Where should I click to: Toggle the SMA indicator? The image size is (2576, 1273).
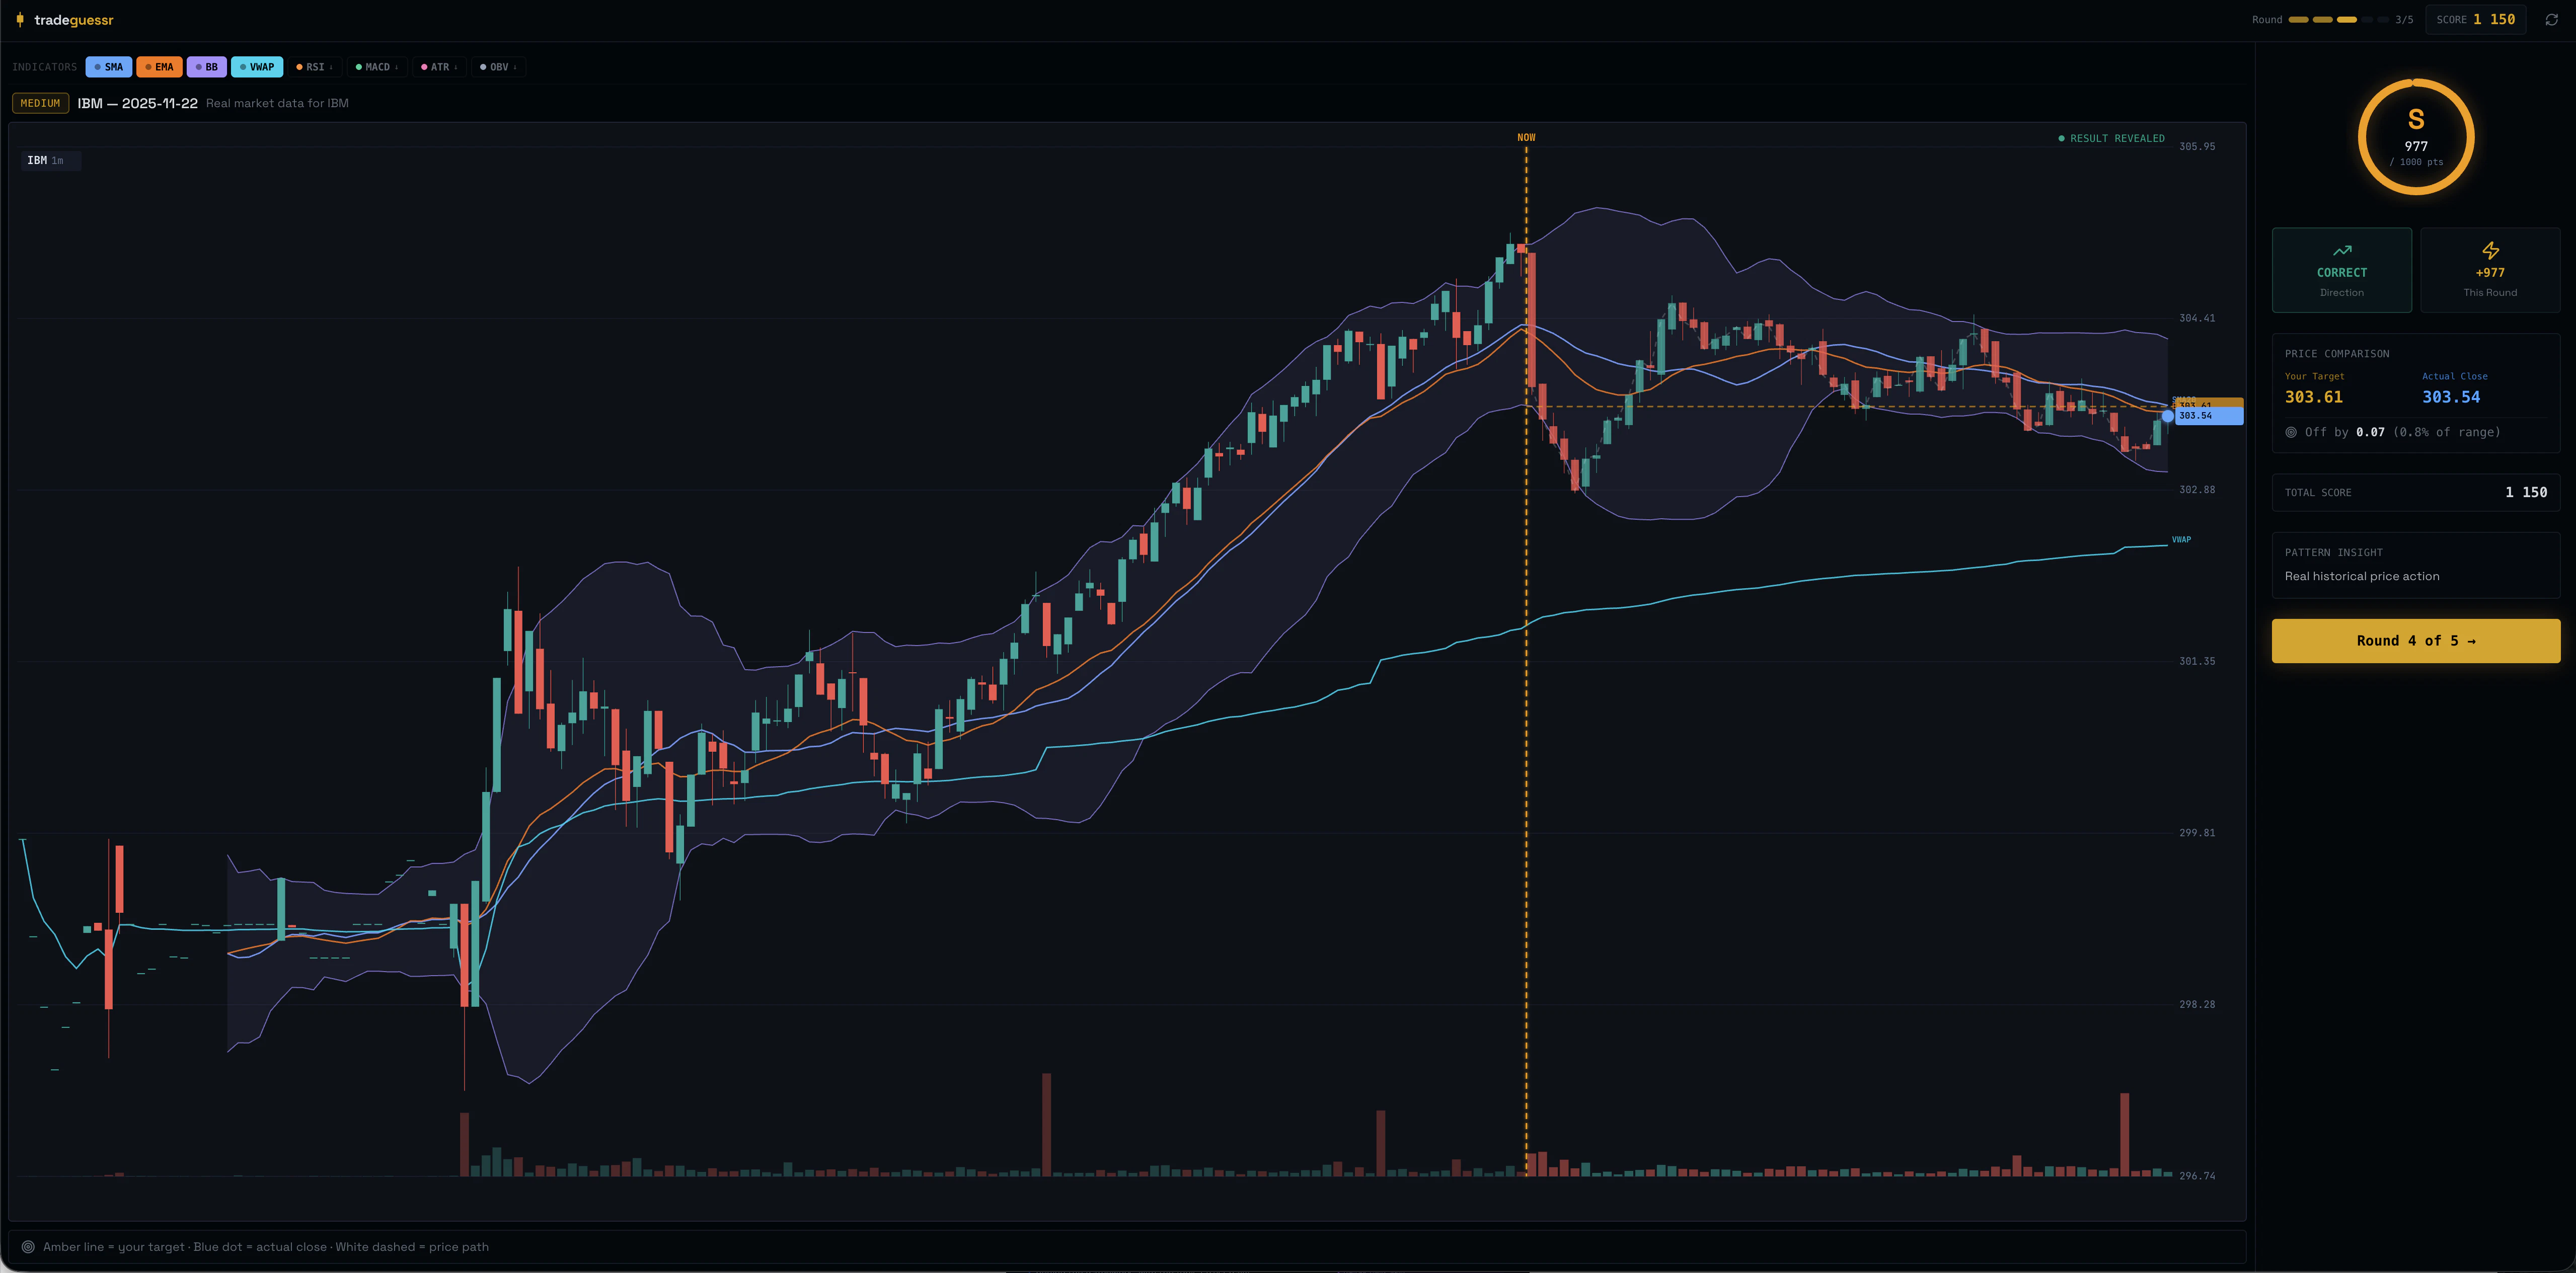(x=108, y=67)
